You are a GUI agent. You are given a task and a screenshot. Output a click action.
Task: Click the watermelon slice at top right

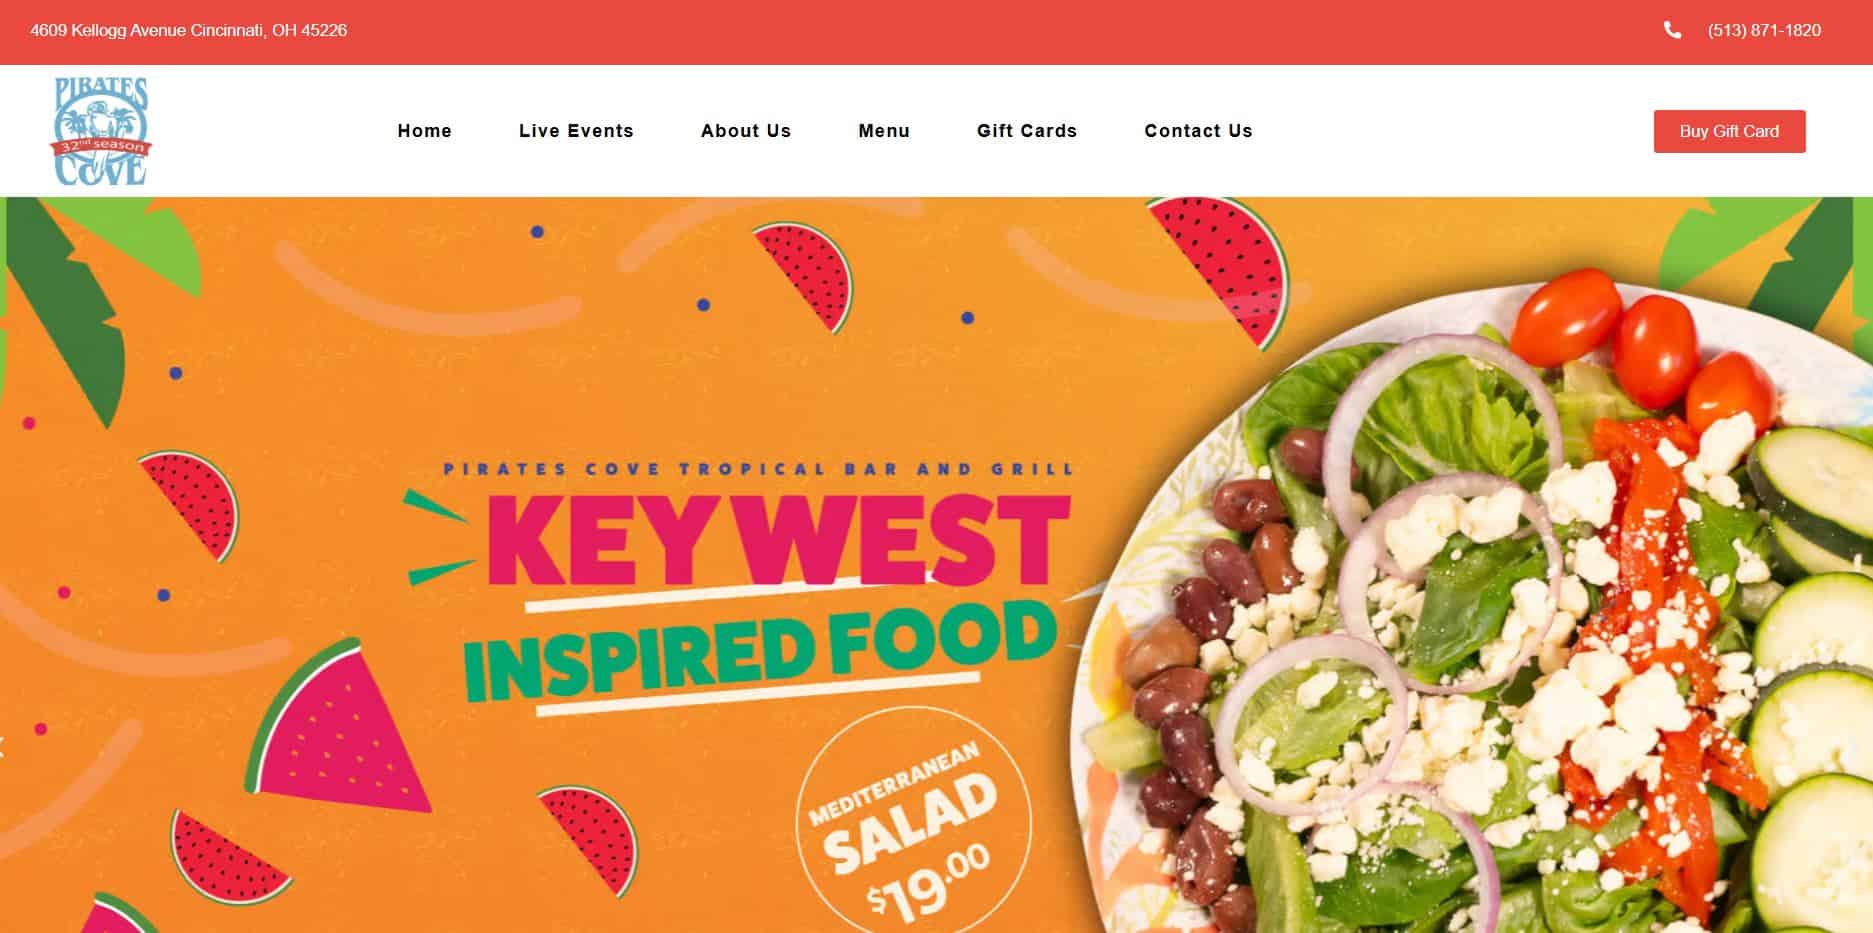click(1222, 265)
